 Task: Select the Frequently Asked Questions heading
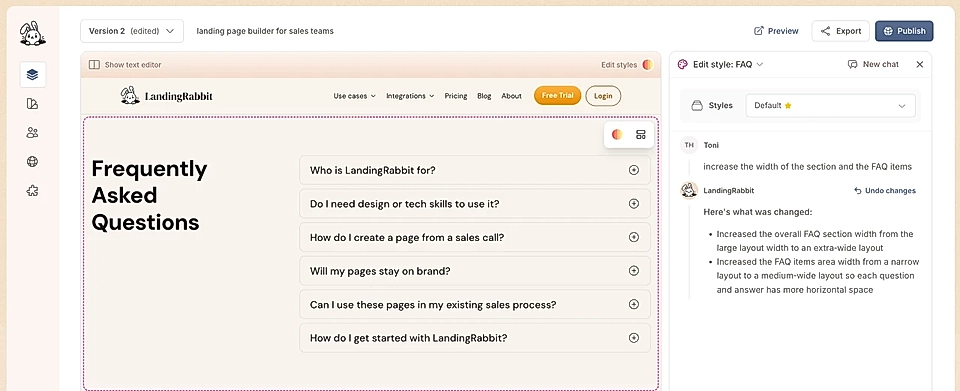point(149,195)
